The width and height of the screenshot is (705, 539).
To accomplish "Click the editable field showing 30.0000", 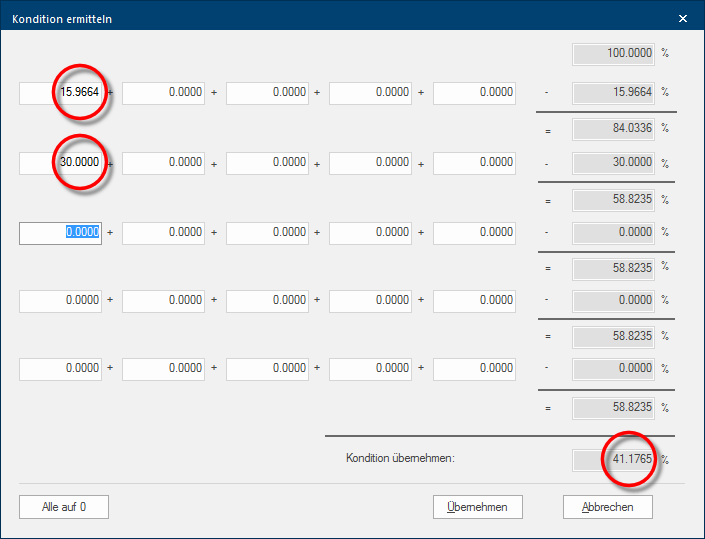I will point(60,163).
